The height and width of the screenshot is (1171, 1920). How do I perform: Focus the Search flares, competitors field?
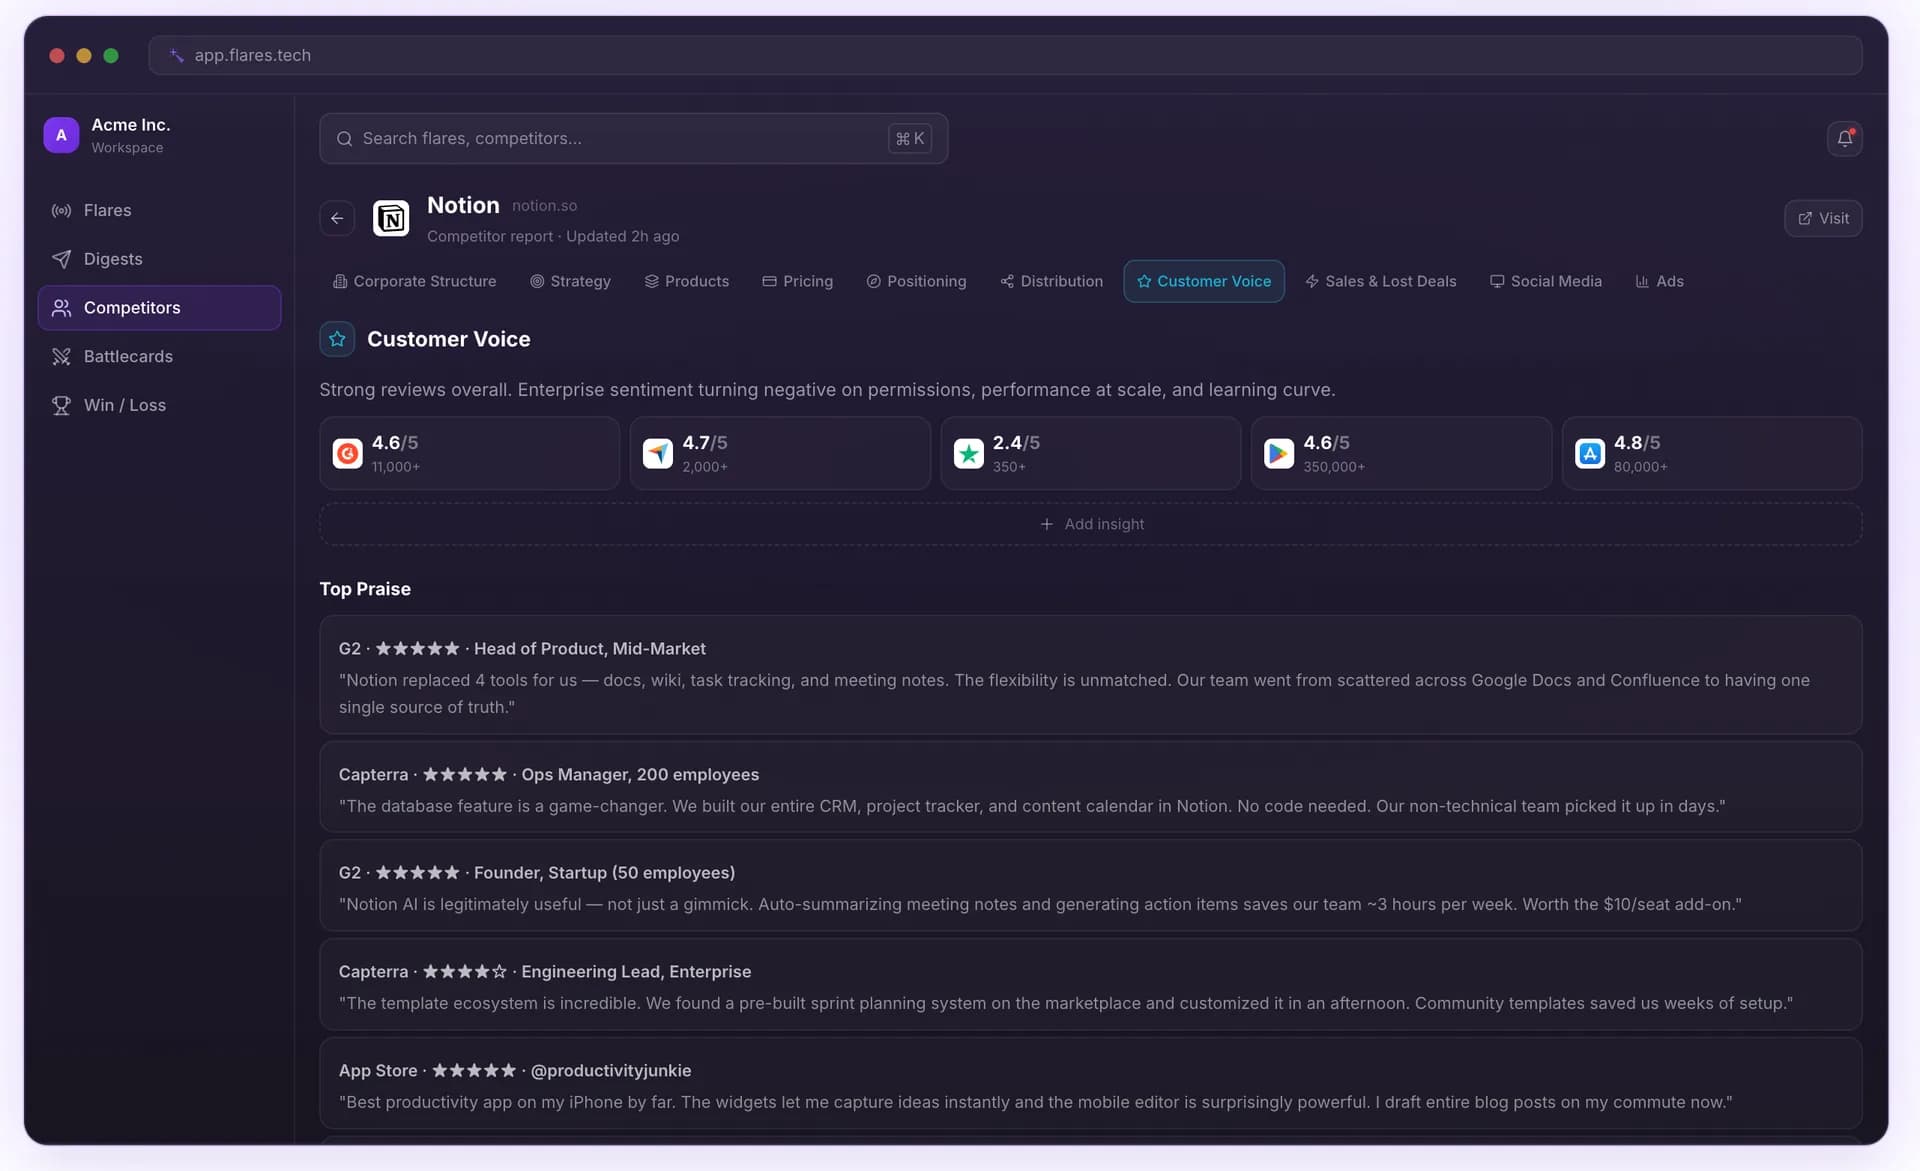[x=633, y=139]
